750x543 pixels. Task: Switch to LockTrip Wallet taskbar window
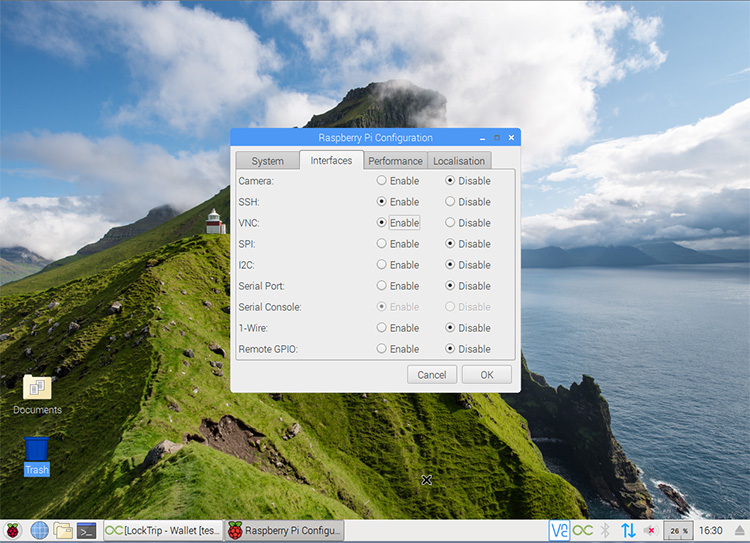(x=162, y=530)
